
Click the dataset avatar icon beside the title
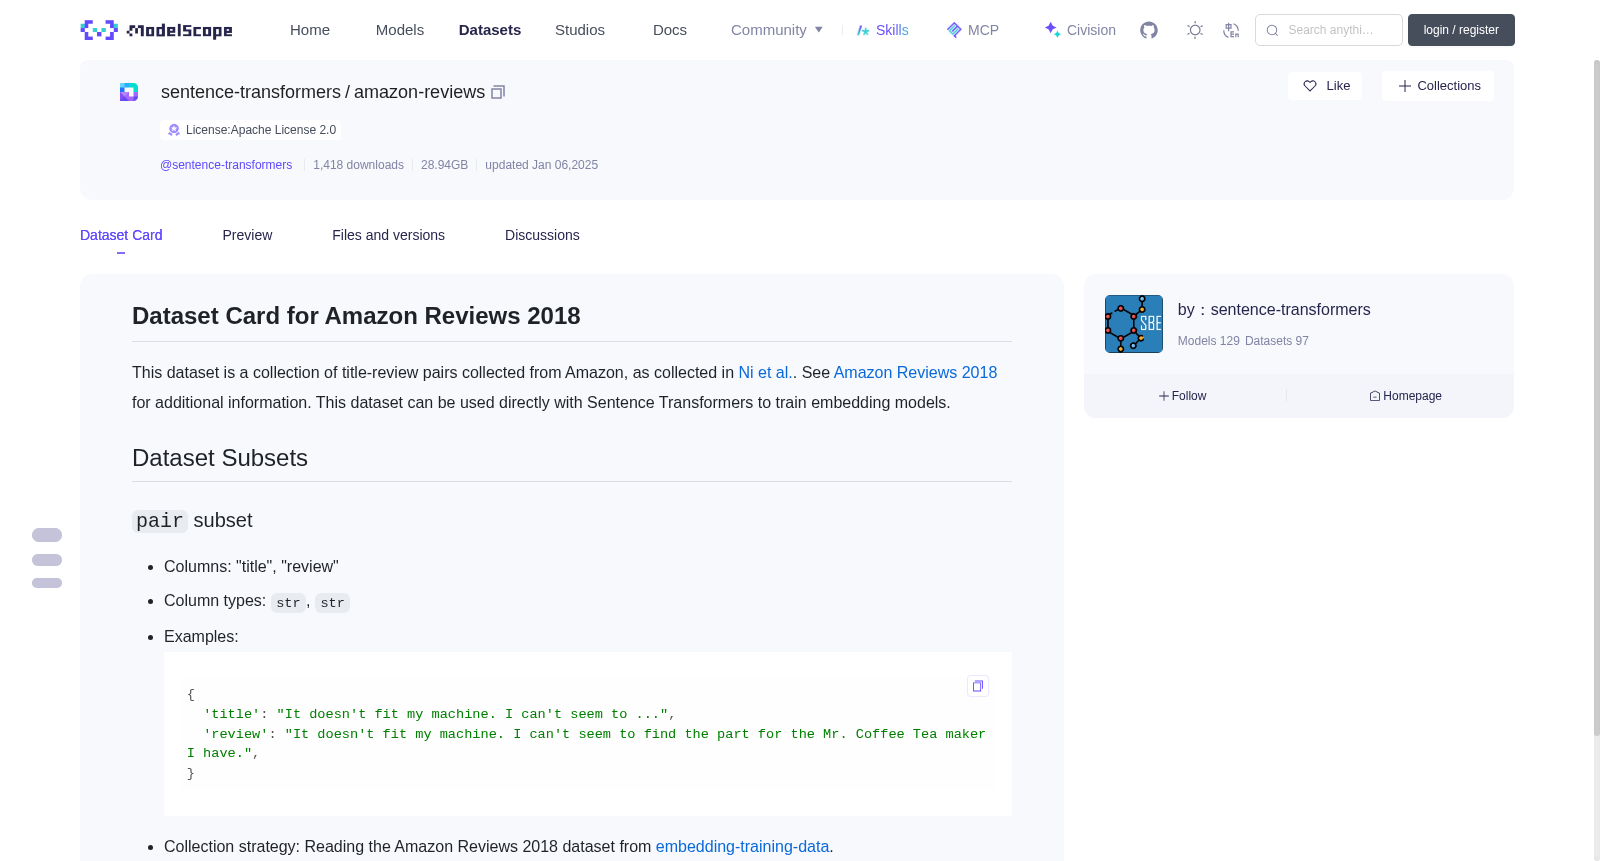pyautogui.click(x=129, y=92)
